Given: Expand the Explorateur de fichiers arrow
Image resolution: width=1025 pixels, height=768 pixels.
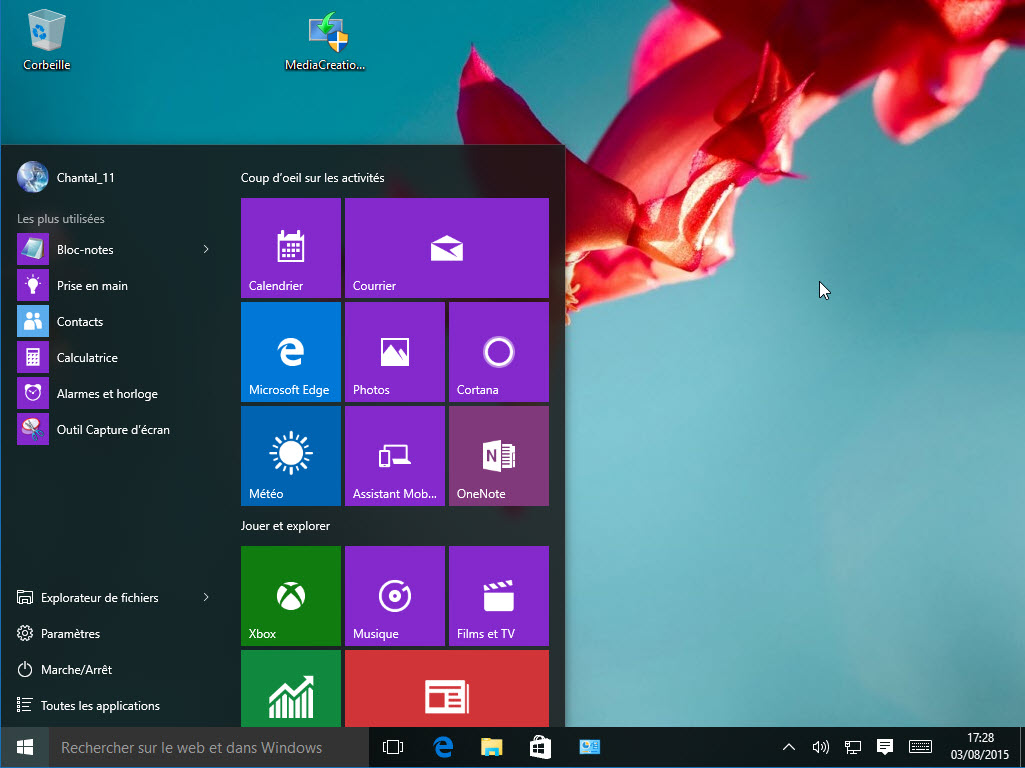Looking at the screenshot, I should [x=206, y=597].
